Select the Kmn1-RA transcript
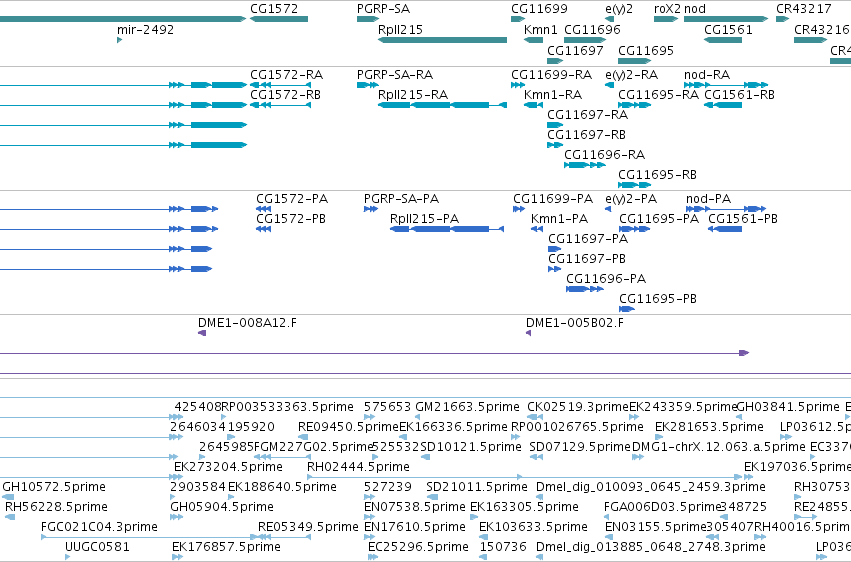This screenshot has height=562, width=851. tap(534, 105)
